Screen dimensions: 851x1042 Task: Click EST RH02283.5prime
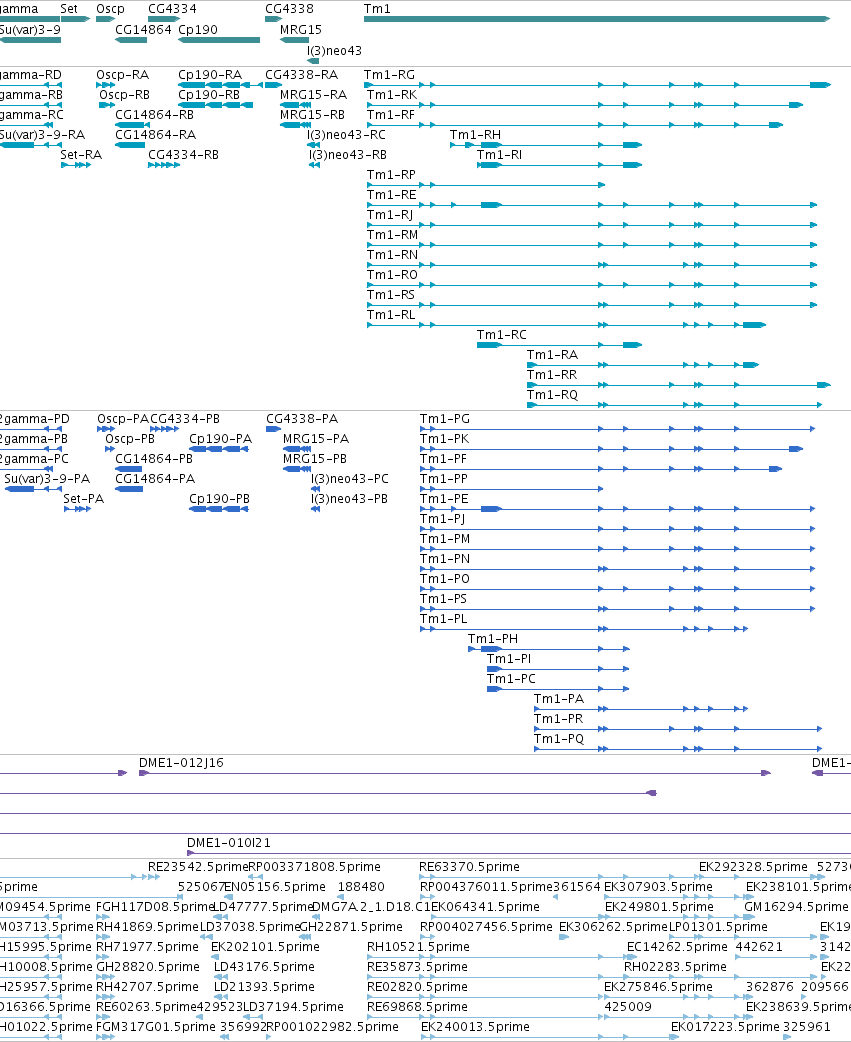(675, 966)
